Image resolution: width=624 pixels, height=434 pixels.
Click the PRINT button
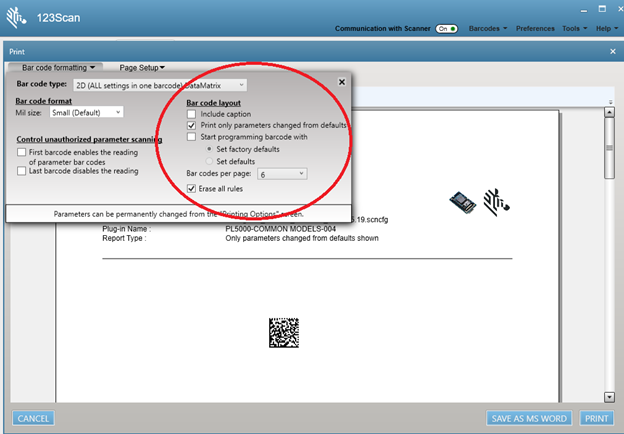(597, 418)
